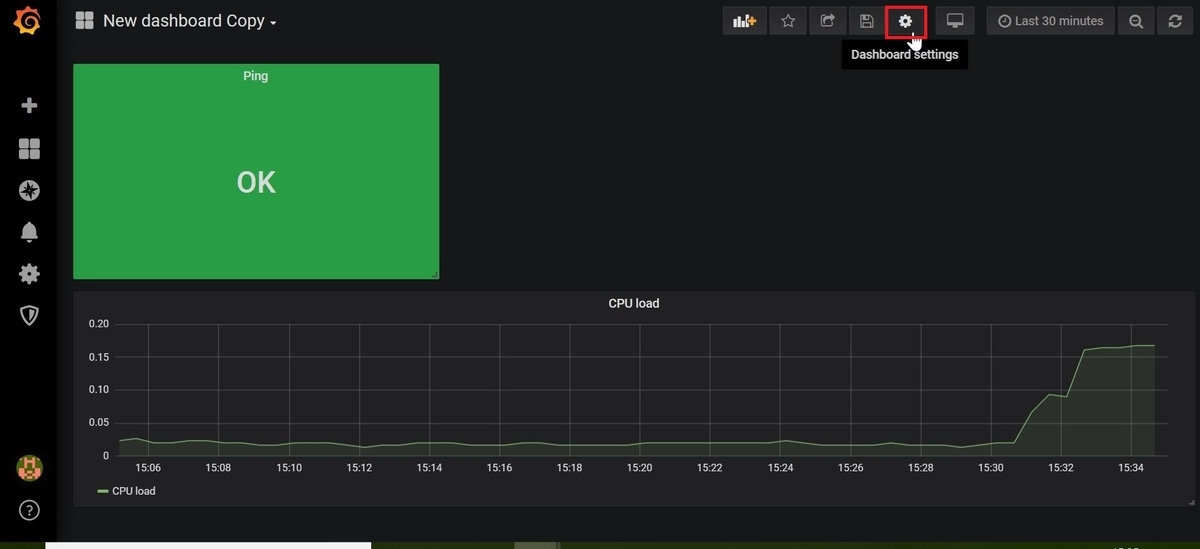Screen dimensions: 1200x549
Task: Click the dashboard grid icon beside title
Action: [x=84, y=21]
